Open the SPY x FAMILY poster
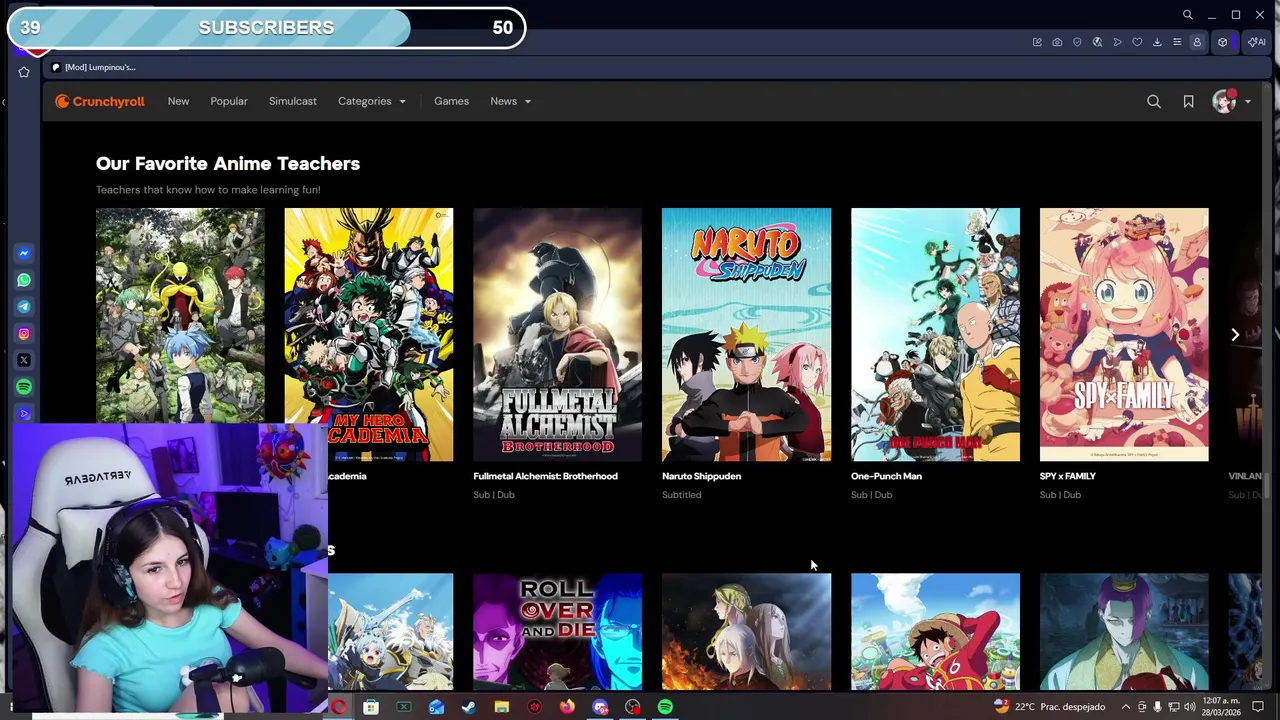 [1124, 334]
